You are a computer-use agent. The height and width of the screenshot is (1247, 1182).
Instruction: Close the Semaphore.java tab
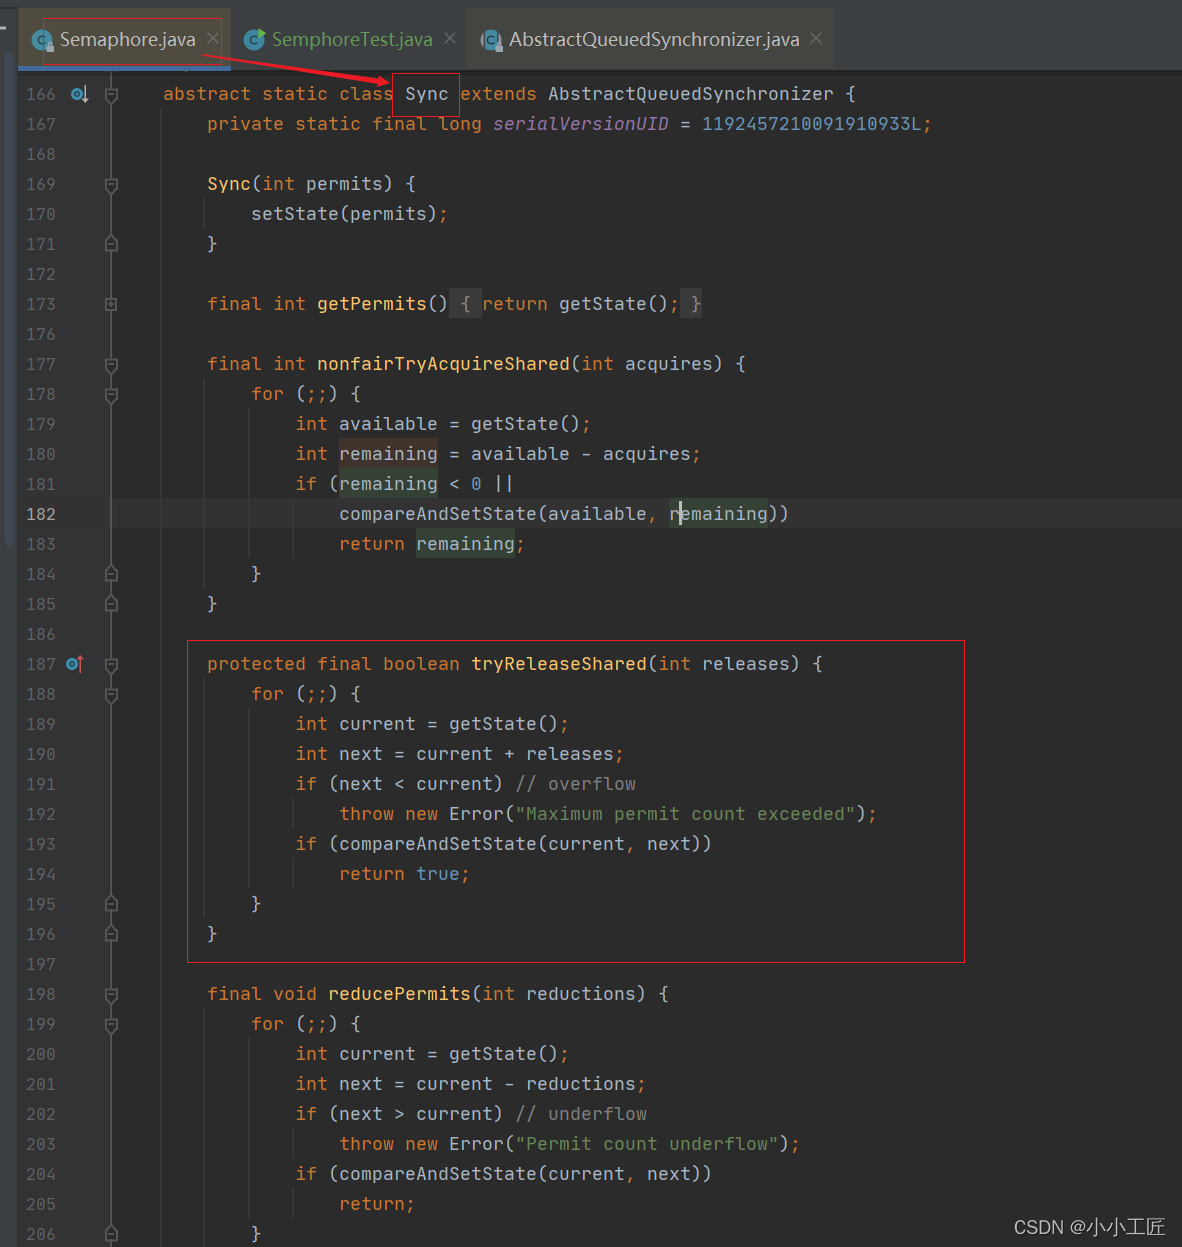coord(213,38)
